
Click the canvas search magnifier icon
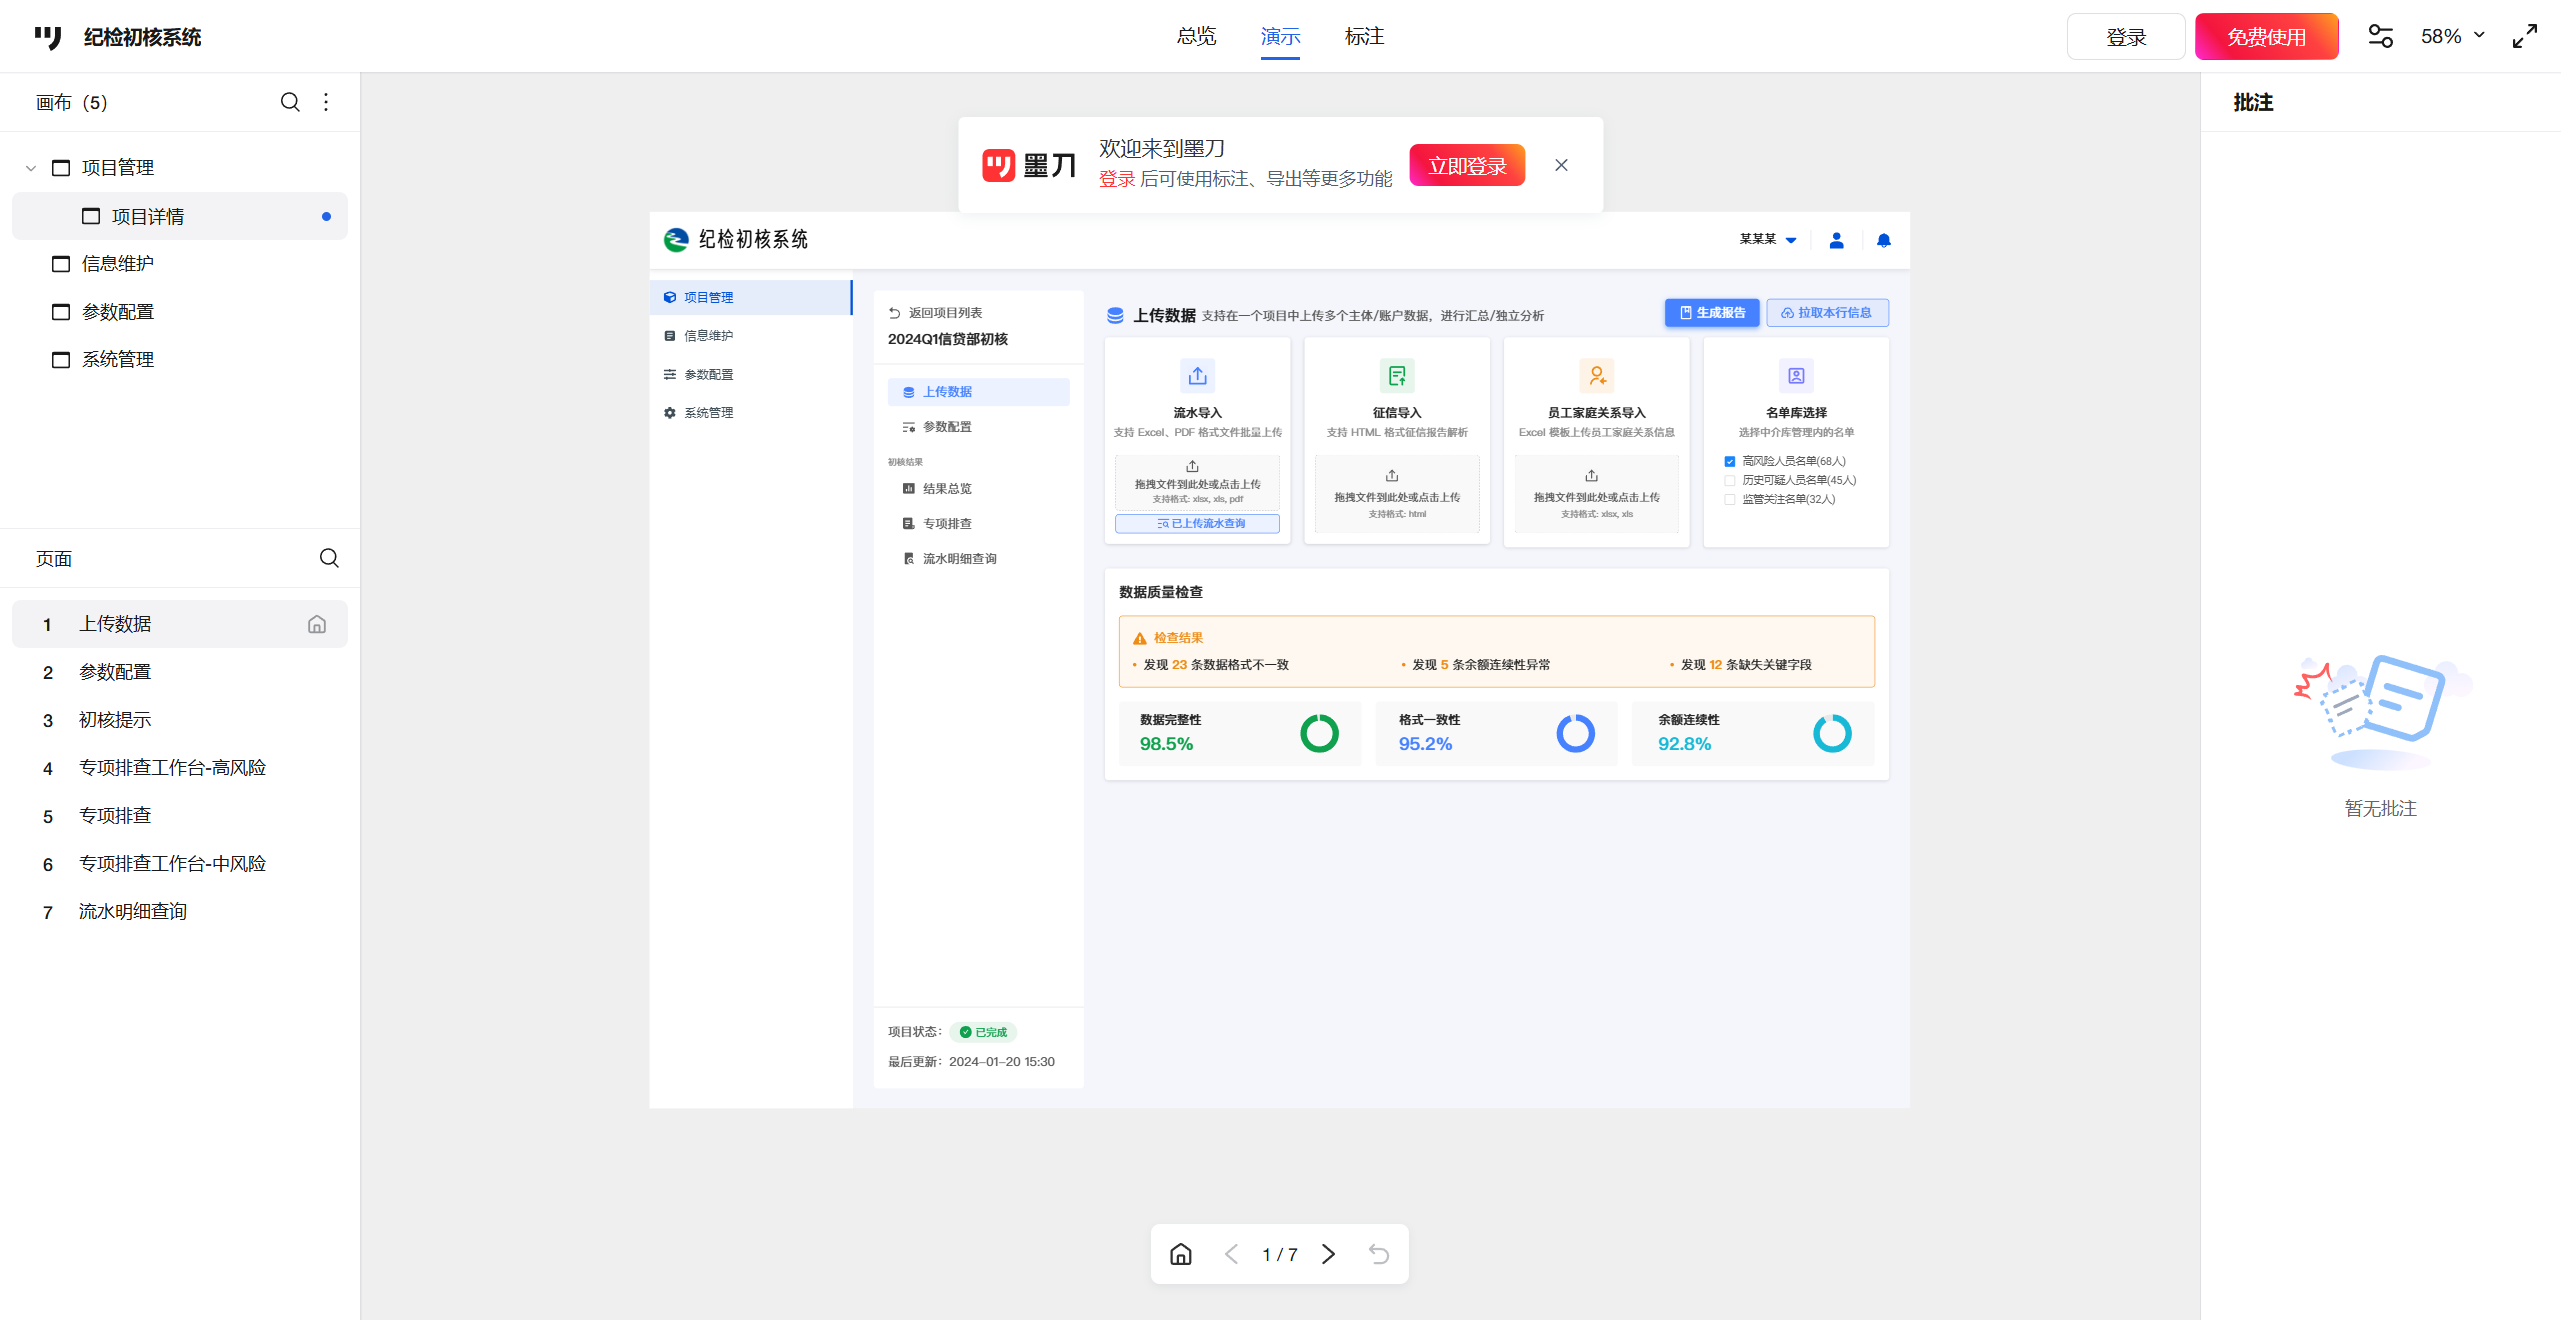tap(290, 102)
